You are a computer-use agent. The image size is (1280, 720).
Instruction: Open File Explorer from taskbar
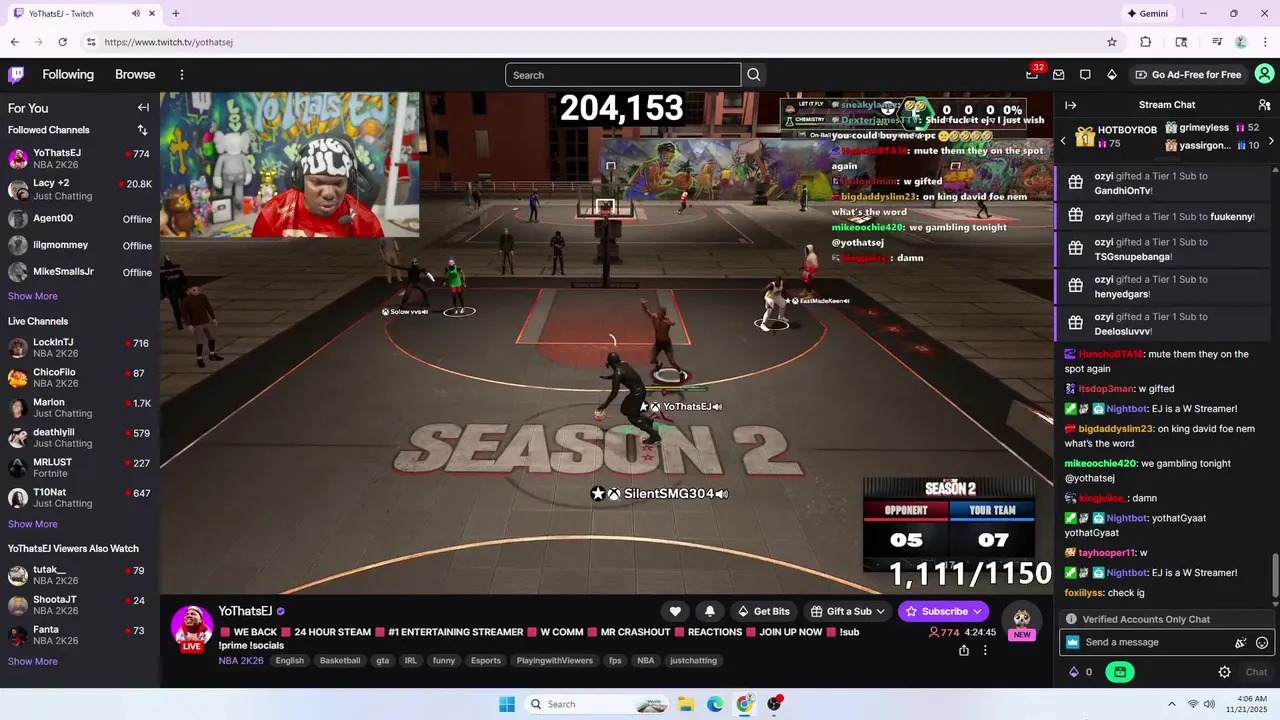pyautogui.click(x=686, y=704)
